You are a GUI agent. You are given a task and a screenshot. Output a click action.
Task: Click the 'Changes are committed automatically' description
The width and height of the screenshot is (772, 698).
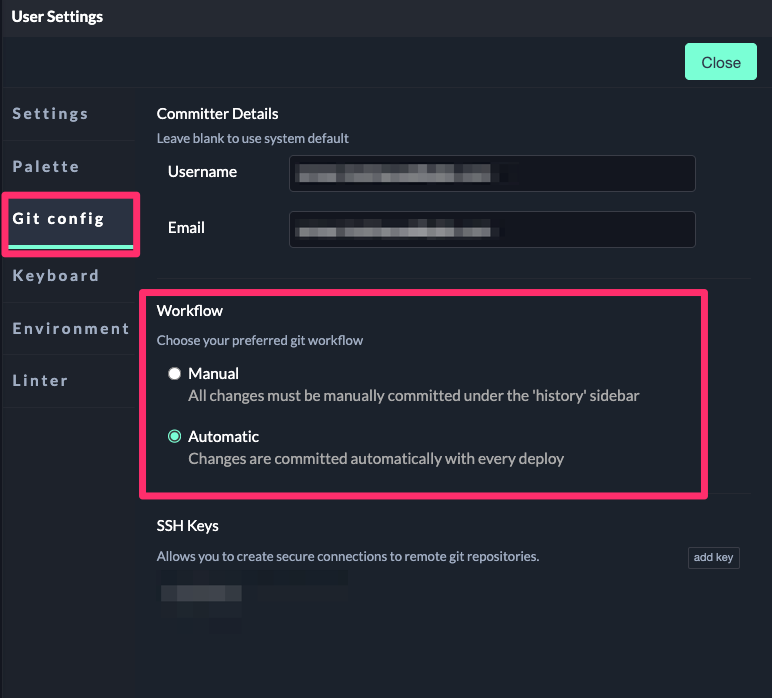click(376, 459)
